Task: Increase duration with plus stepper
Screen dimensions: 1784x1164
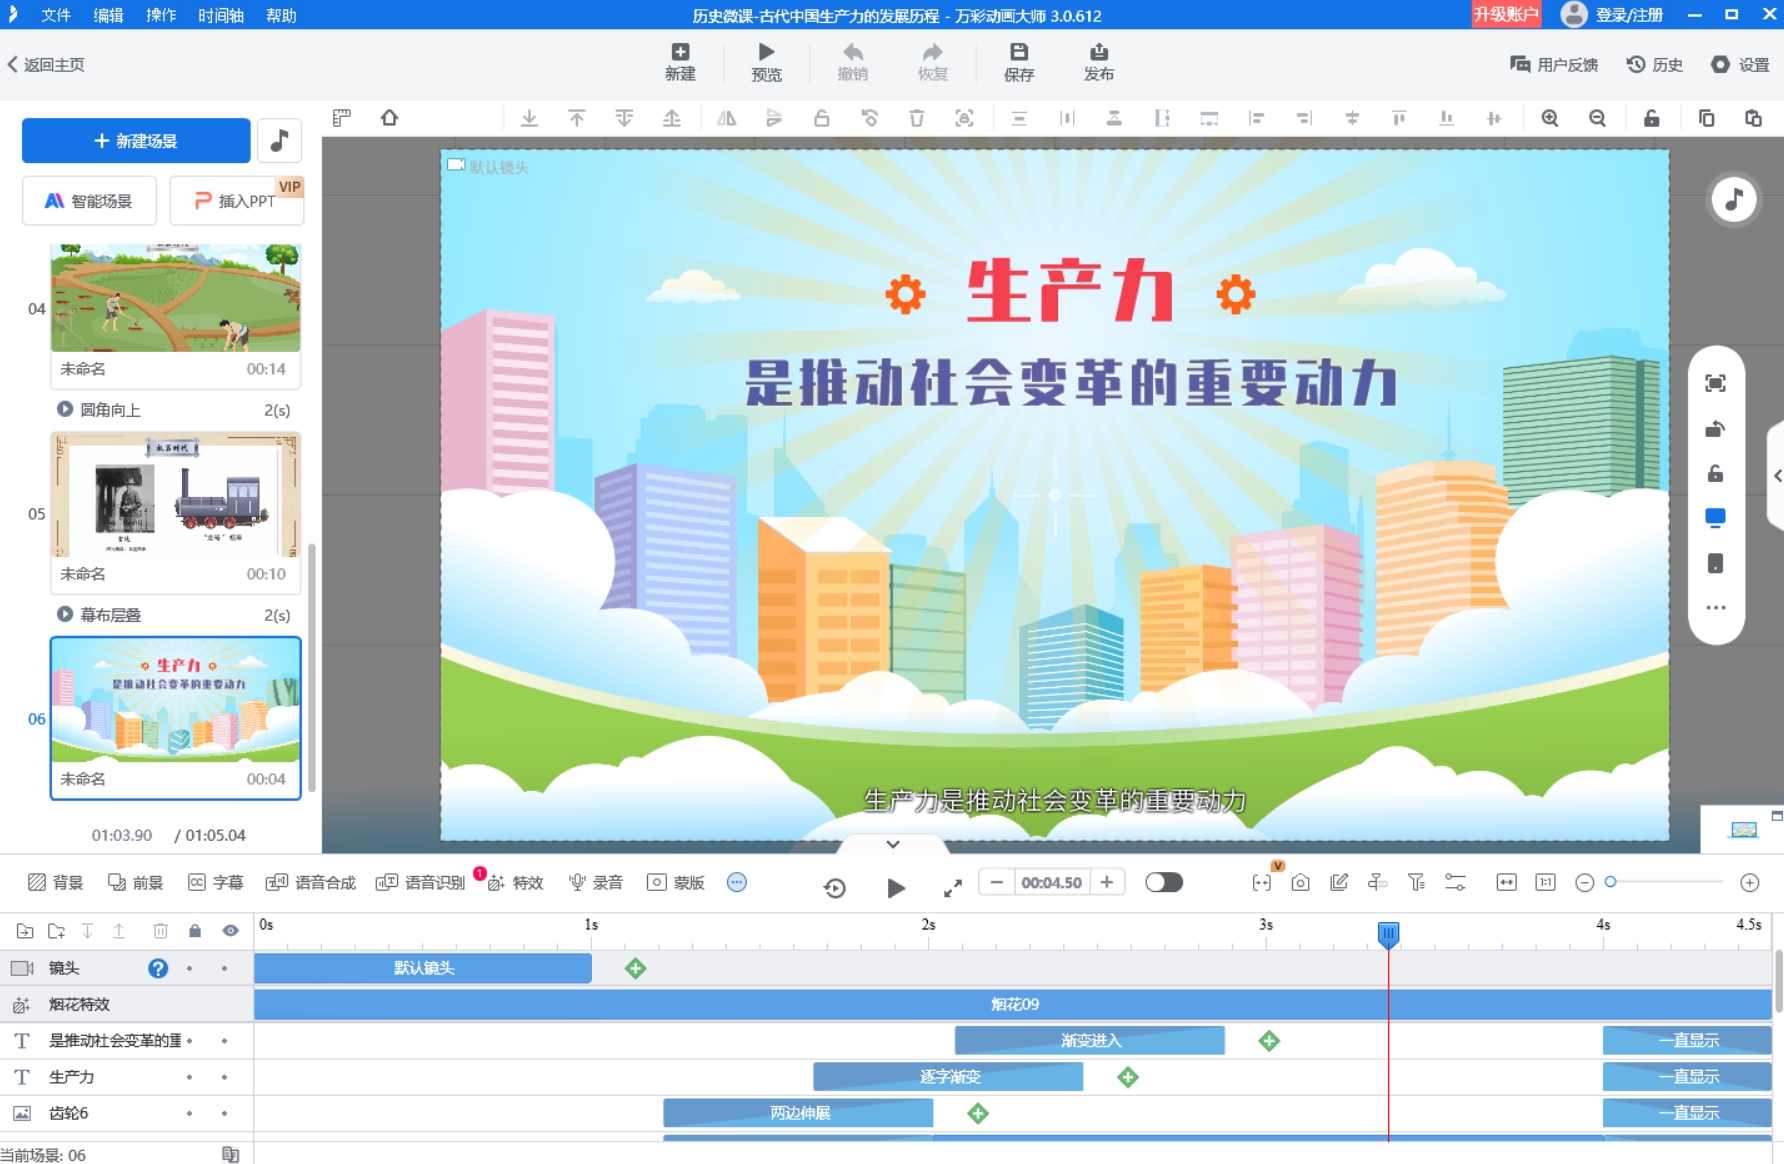Action: pyautogui.click(x=1107, y=882)
